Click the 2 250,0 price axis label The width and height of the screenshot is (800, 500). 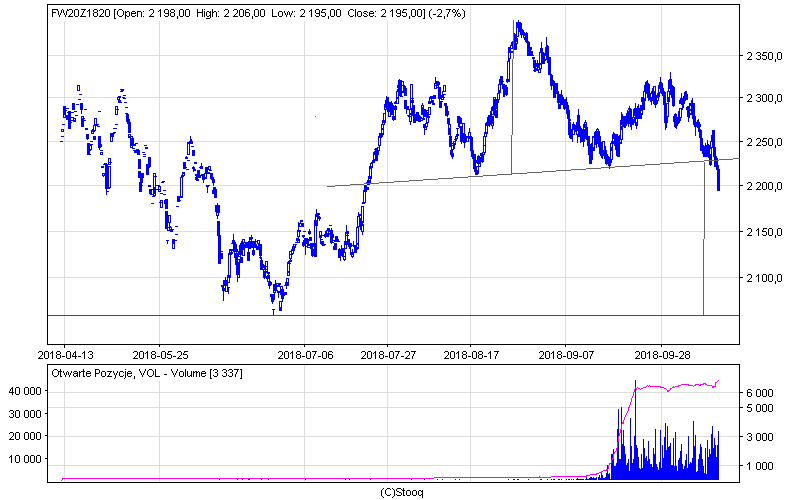(x=764, y=142)
